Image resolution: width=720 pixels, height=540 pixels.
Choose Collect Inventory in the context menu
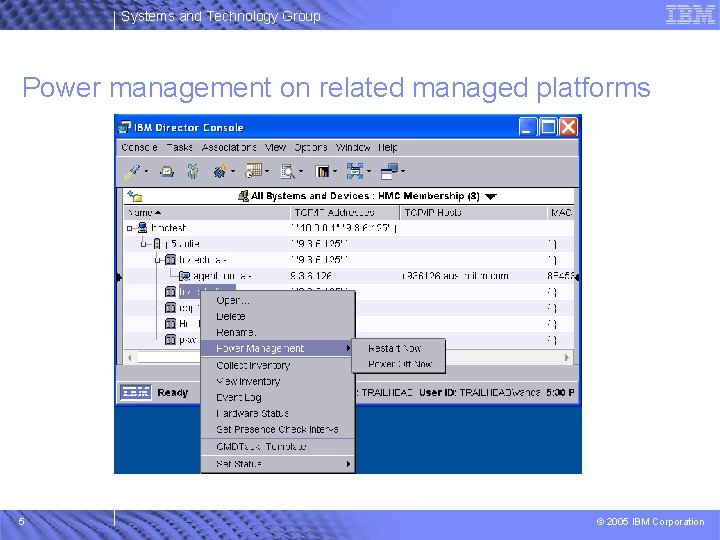click(x=278, y=366)
